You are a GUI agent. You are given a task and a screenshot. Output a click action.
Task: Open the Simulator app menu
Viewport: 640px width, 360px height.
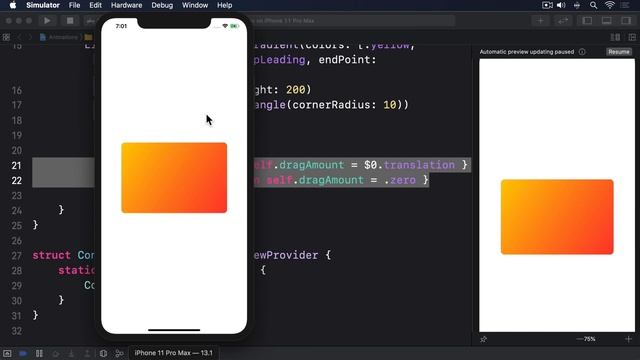pyautogui.click(x=43, y=5)
